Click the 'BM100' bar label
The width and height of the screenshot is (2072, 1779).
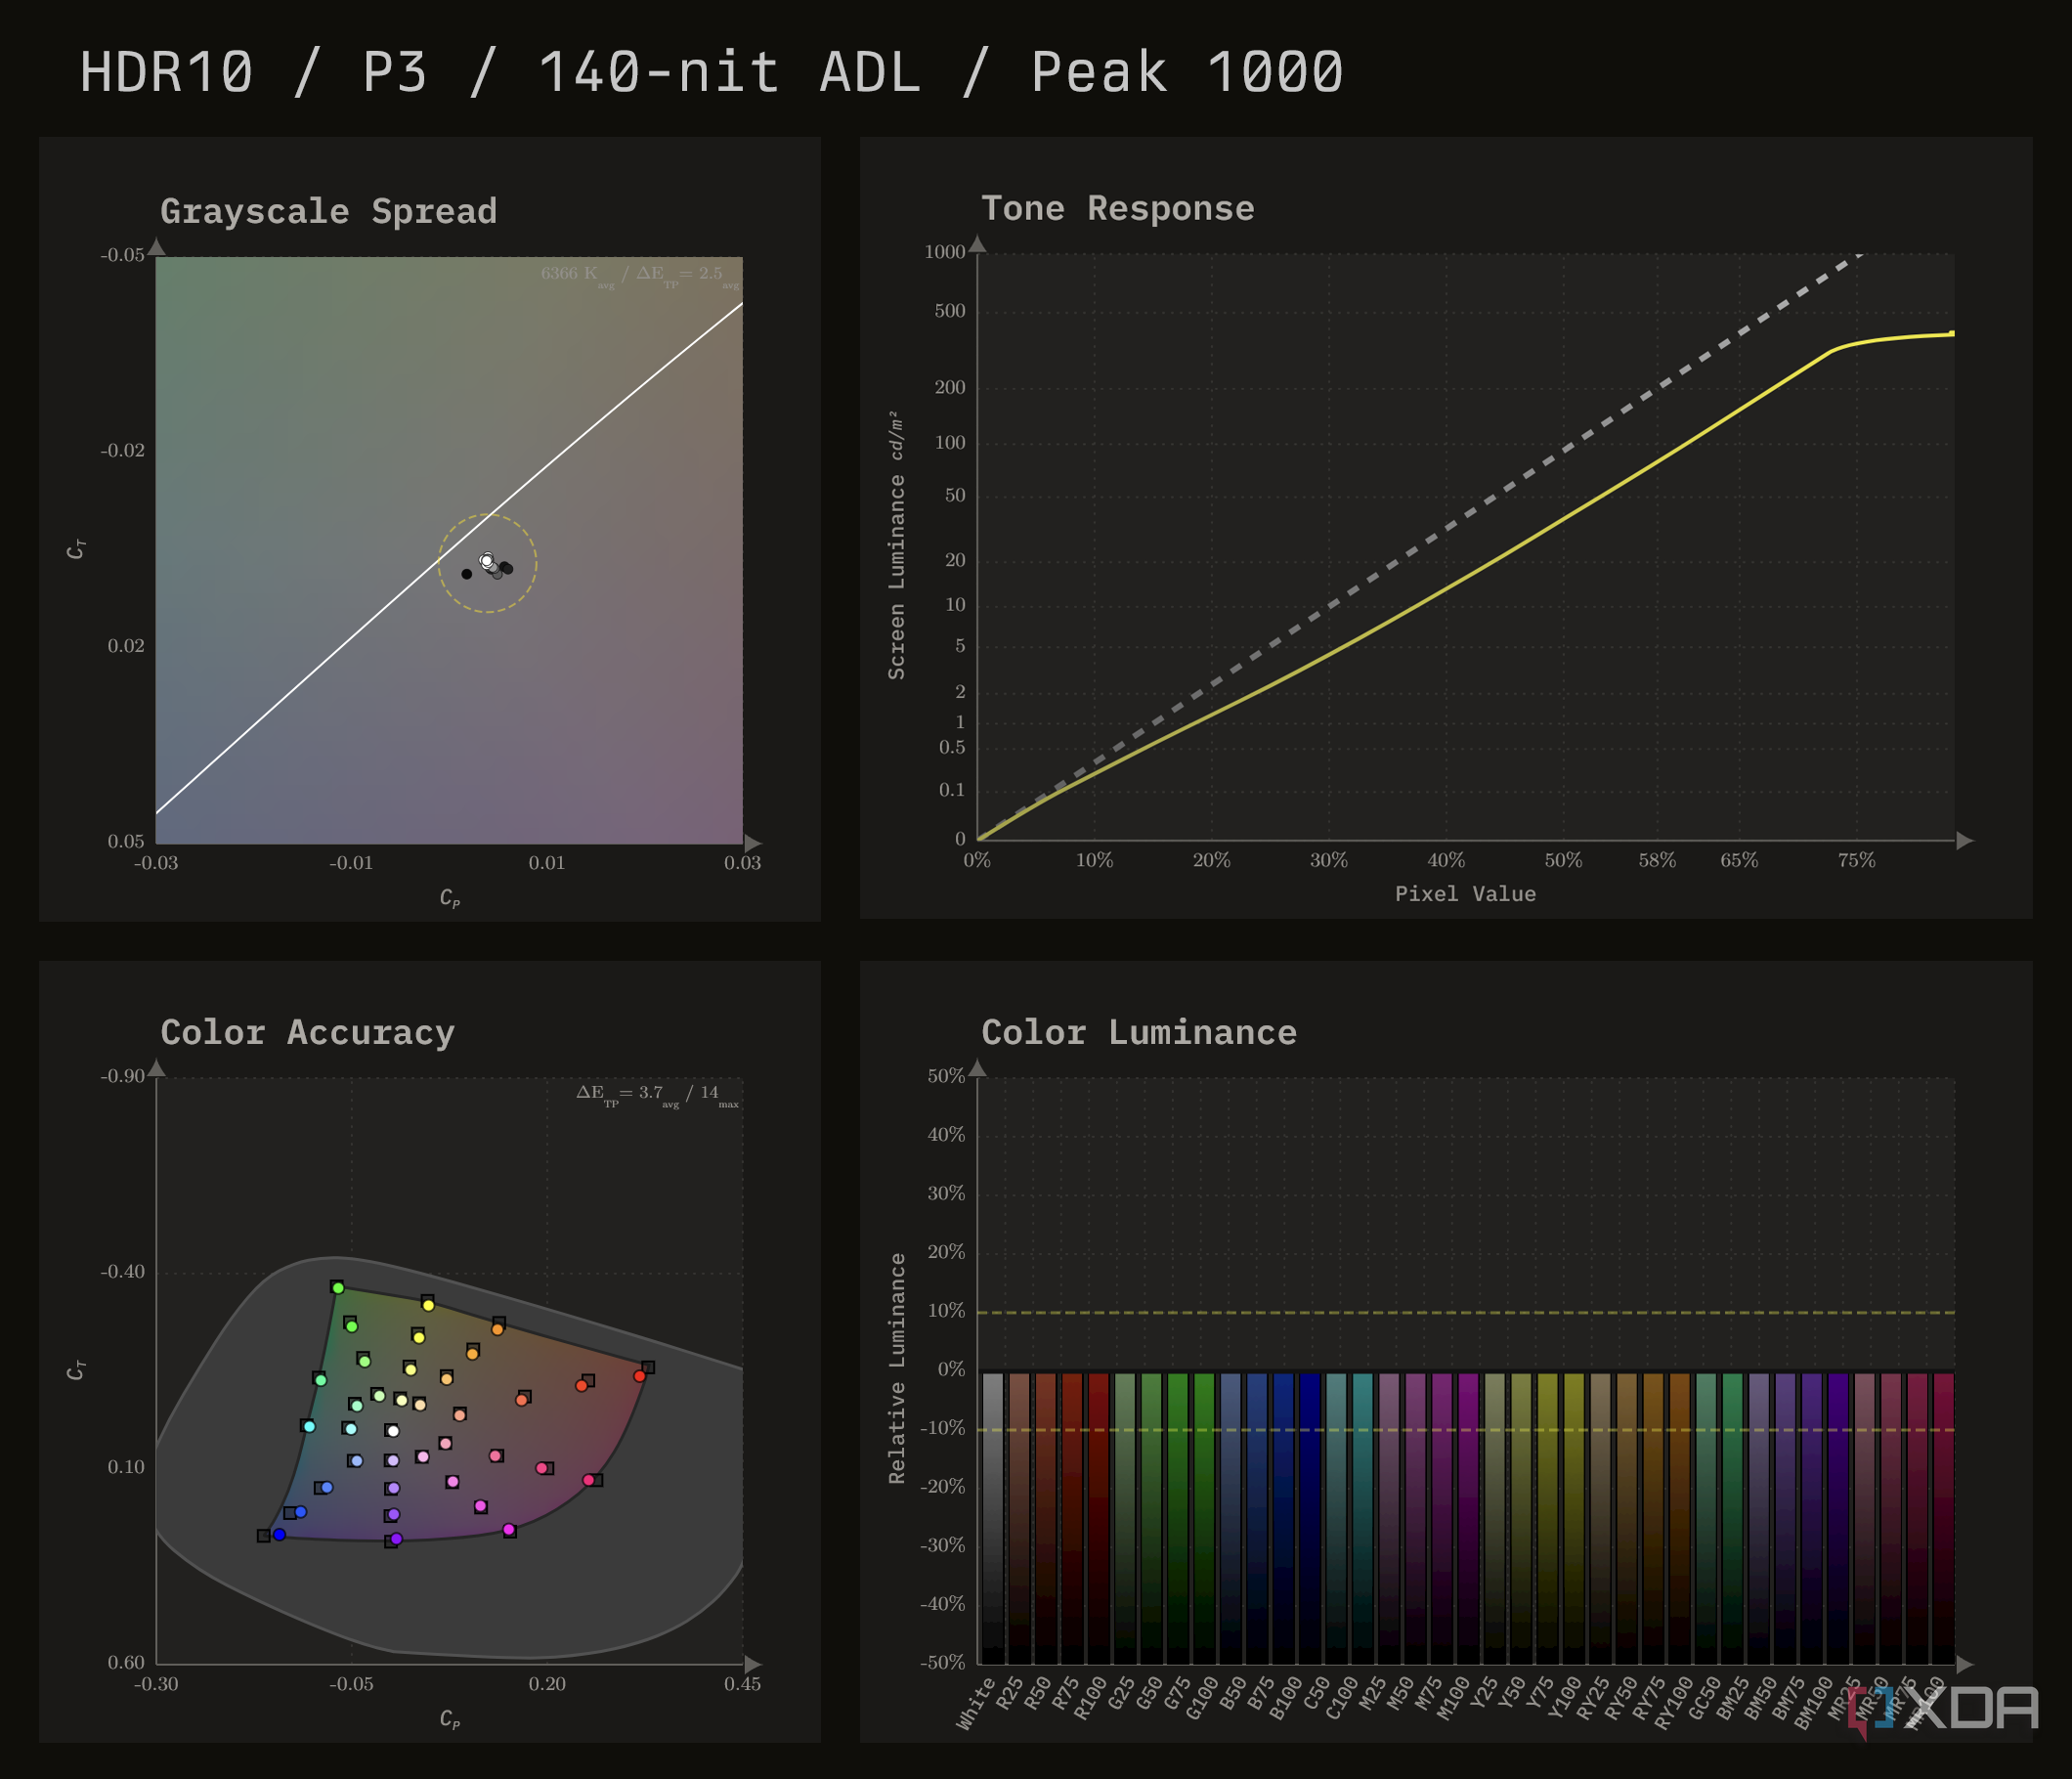(x=1813, y=1703)
